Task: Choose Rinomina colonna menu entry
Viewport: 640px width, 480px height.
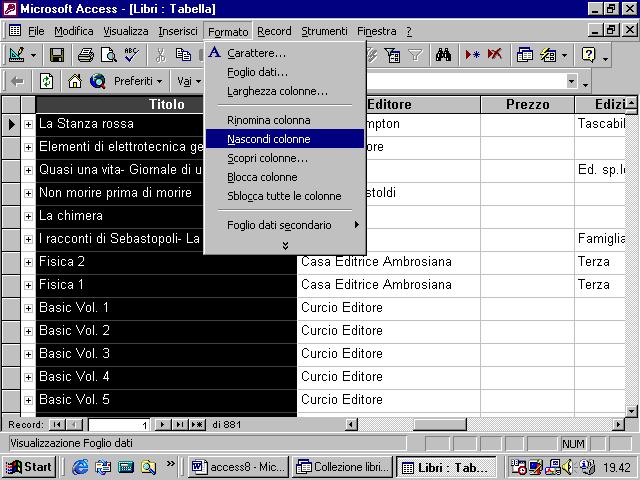Action: tap(285, 120)
